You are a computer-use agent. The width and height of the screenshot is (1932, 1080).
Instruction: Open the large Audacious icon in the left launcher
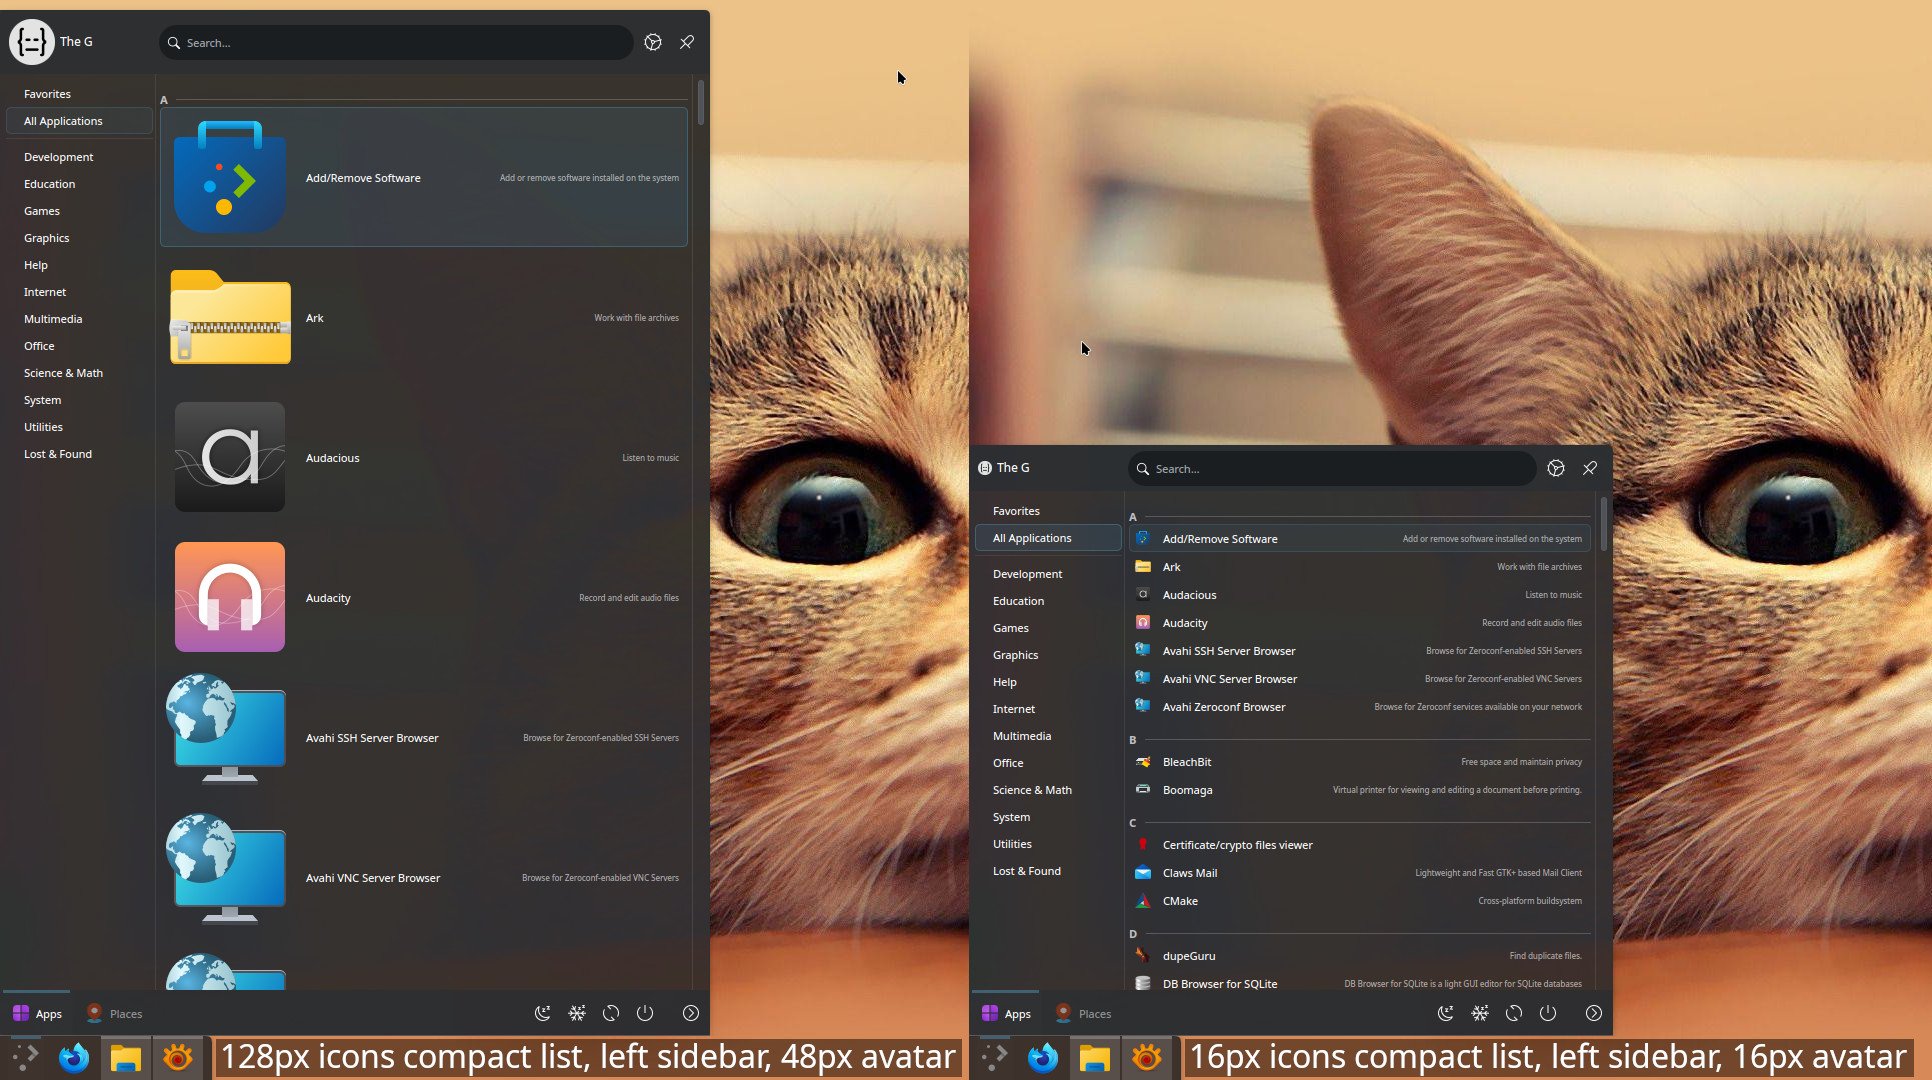click(230, 458)
